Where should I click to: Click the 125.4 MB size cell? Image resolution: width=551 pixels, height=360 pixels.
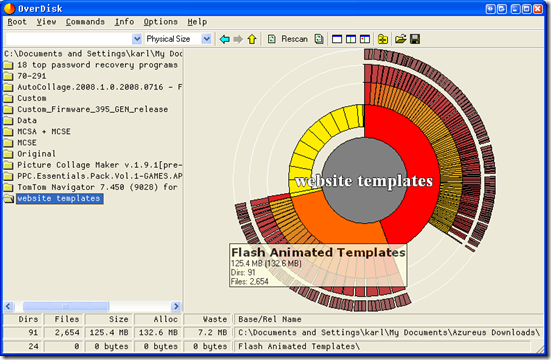[109, 333]
